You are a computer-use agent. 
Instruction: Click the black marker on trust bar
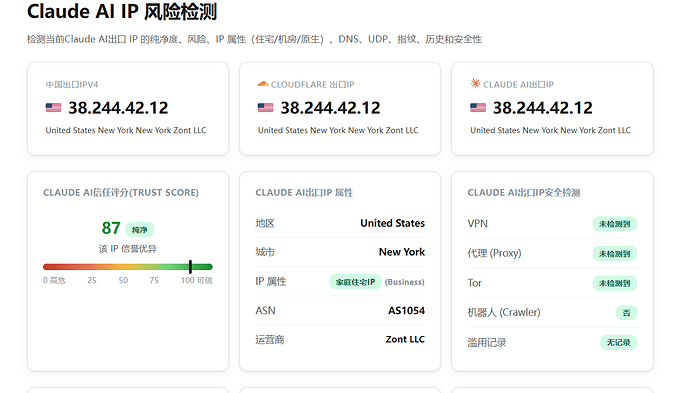tap(190, 267)
